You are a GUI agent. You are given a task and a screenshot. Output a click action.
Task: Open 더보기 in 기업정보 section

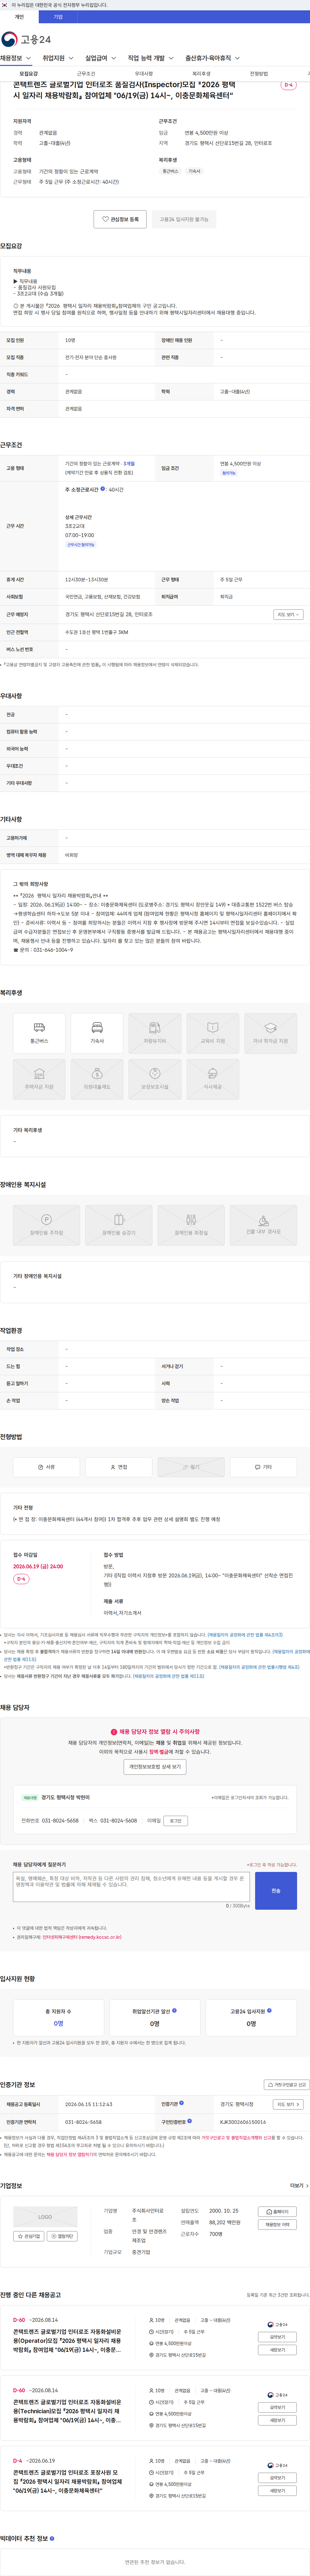(x=299, y=2186)
